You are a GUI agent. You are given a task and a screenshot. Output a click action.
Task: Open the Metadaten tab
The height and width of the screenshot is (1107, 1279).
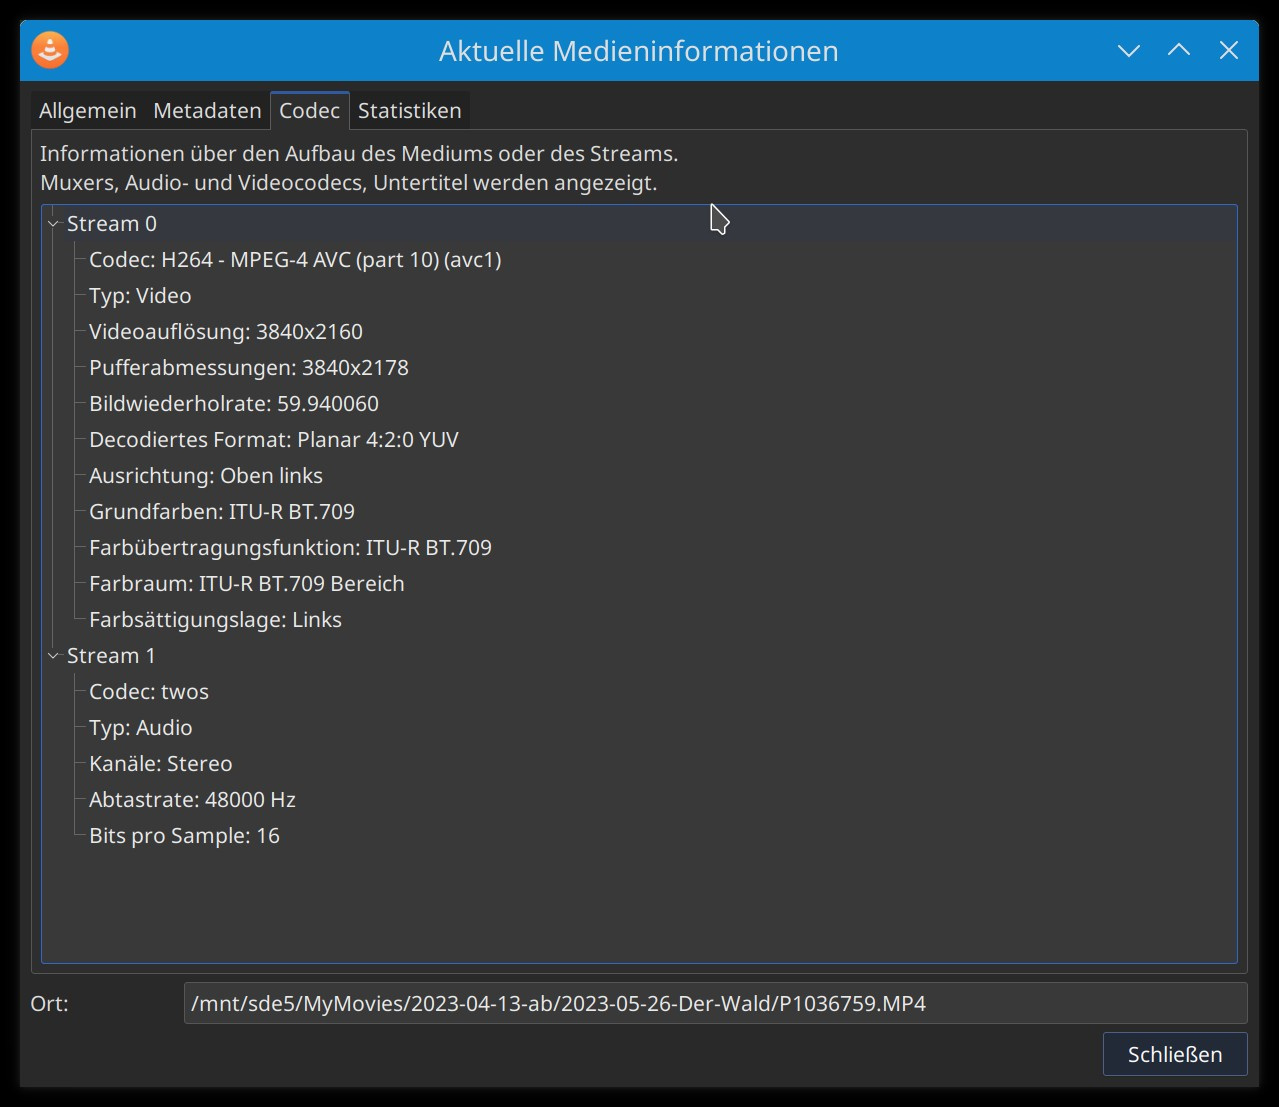tap(207, 111)
